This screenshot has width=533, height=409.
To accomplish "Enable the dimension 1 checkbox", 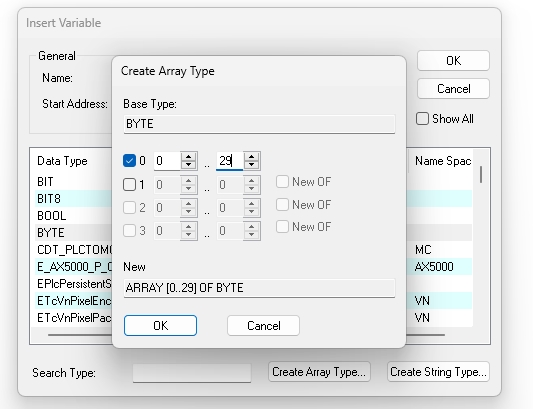I will coord(129,185).
